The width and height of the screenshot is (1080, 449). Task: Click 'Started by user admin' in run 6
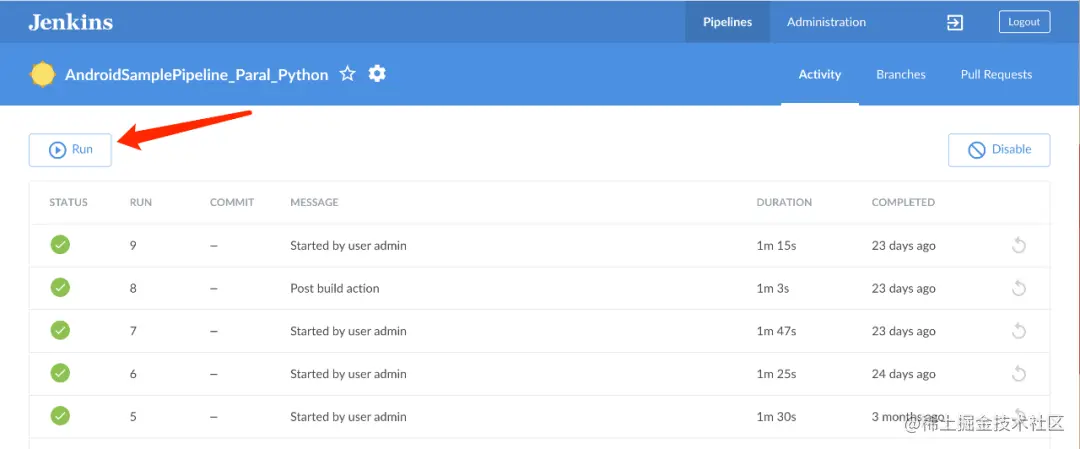(348, 374)
